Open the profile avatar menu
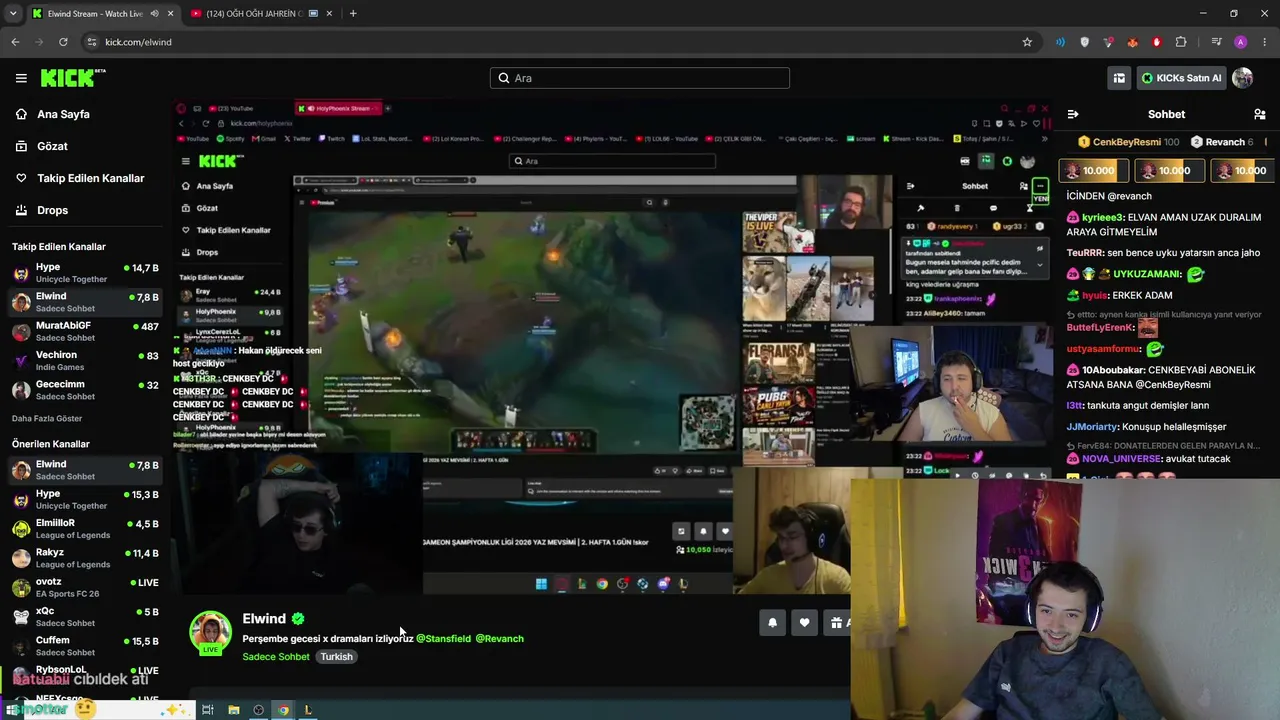This screenshot has width=1280, height=720. click(x=1243, y=78)
